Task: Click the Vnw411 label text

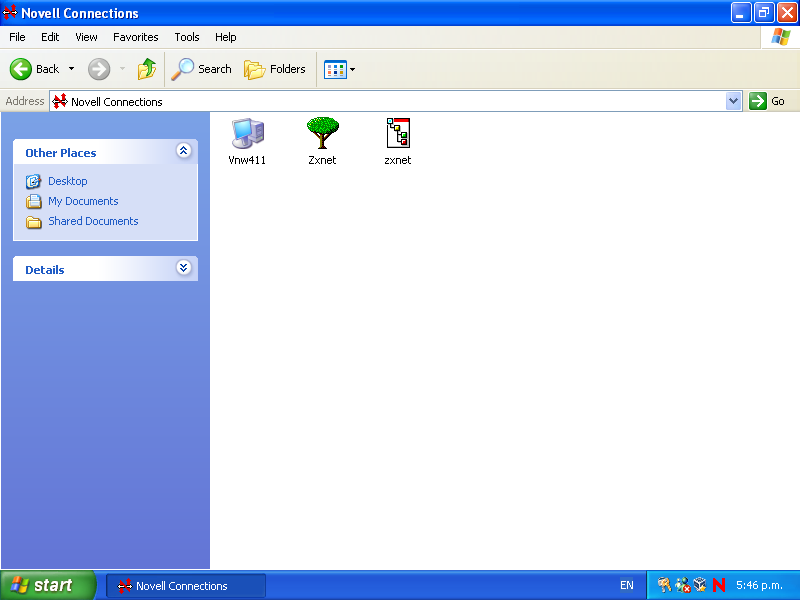Action: pyautogui.click(x=247, y=160)
